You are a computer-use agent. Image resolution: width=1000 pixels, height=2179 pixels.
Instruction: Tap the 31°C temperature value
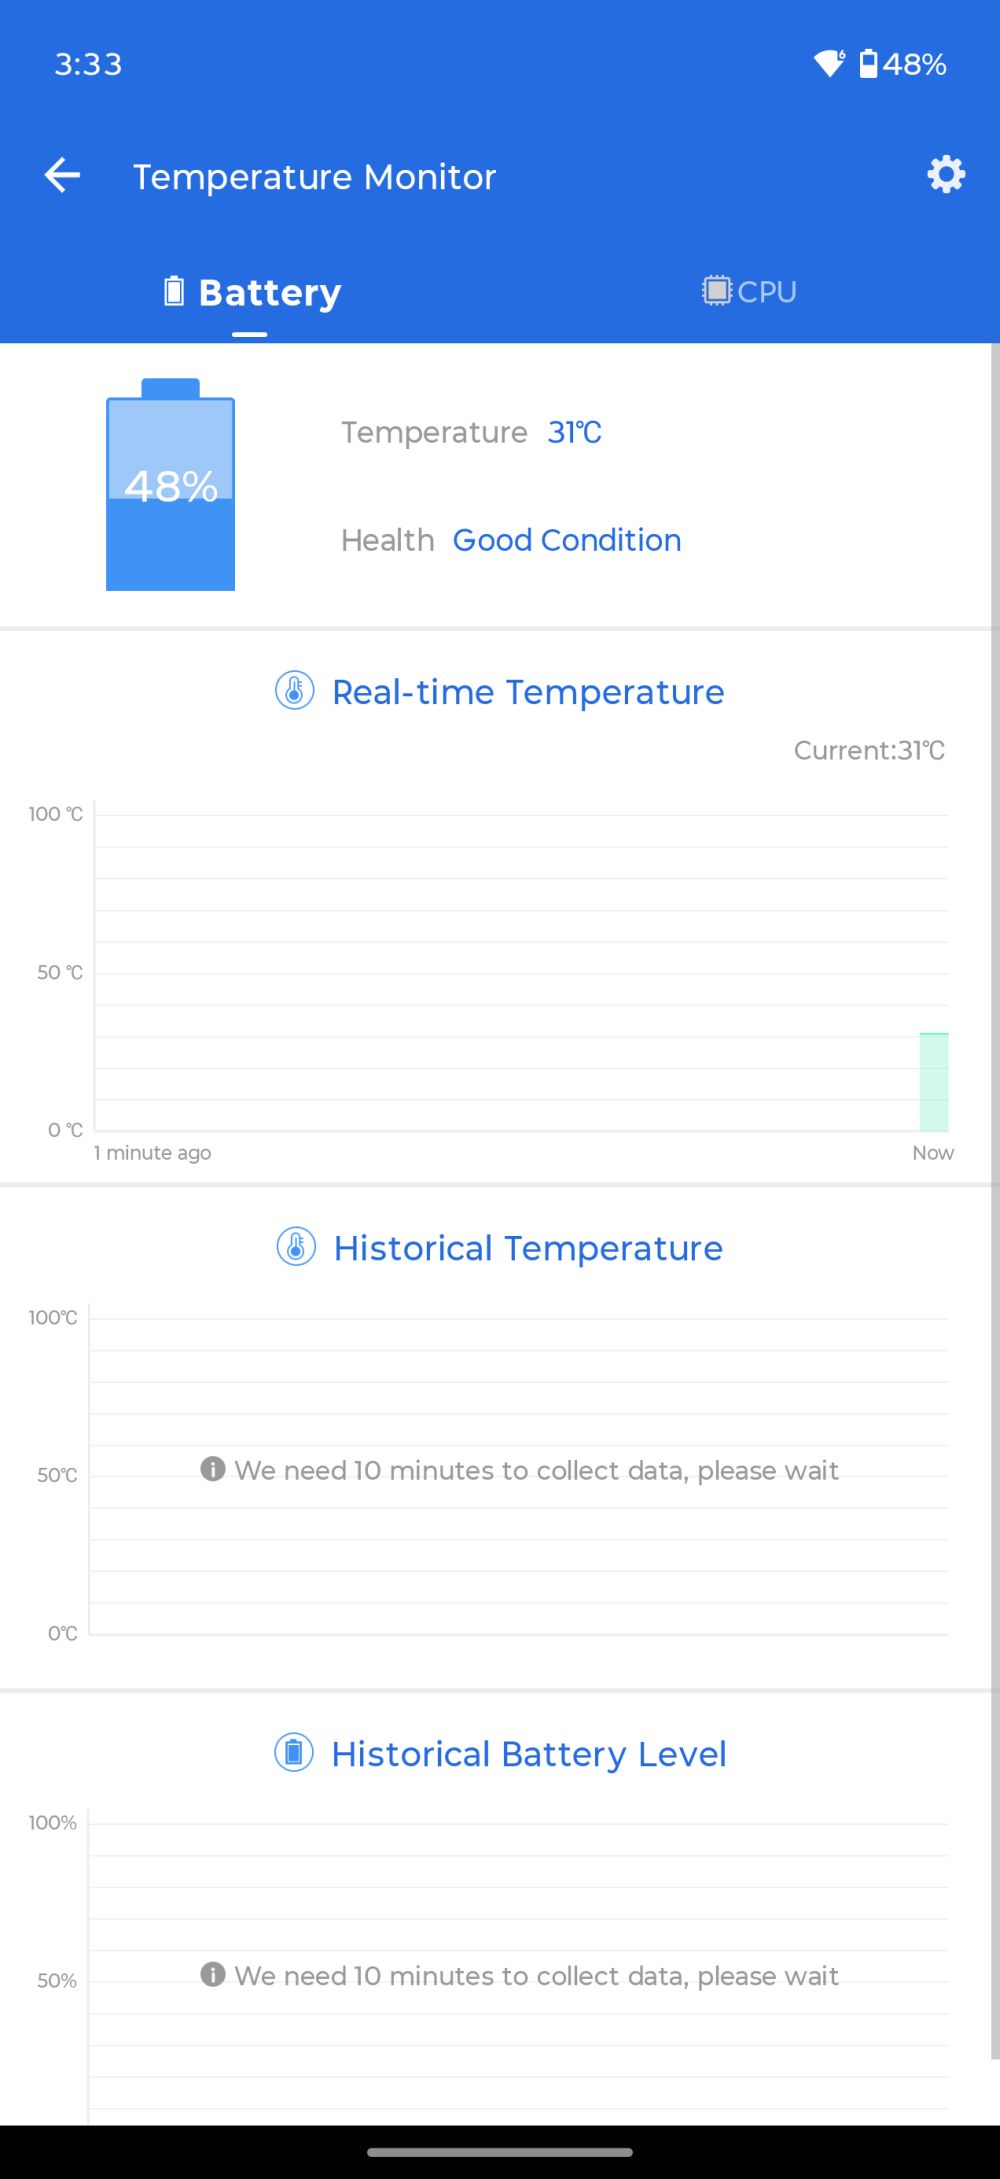(x=574, y=432)
